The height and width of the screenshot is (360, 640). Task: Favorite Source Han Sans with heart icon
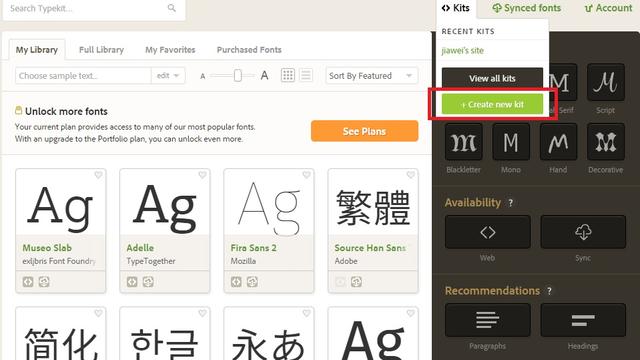(x=411, y=175)
